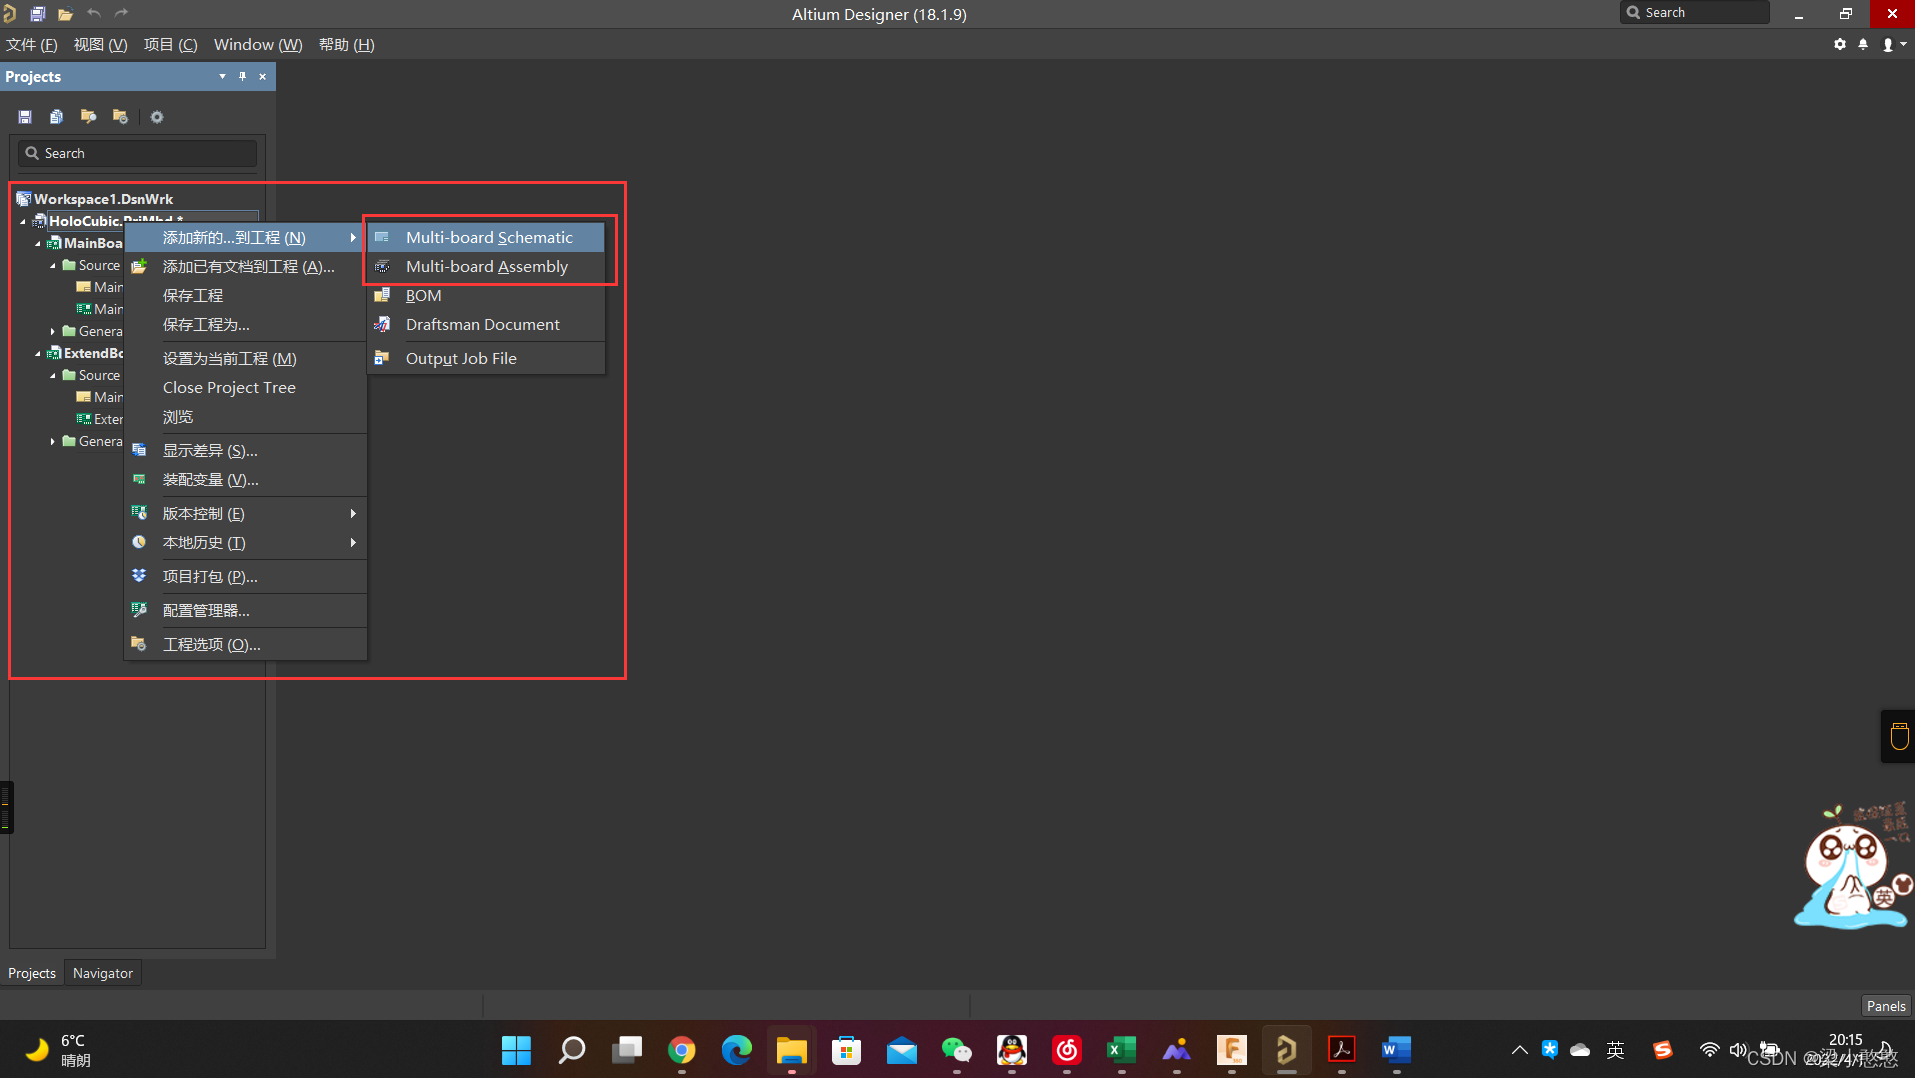Click the Panels button at bottom right
The image size is (1915, 1078).
coord(1885,1006)
